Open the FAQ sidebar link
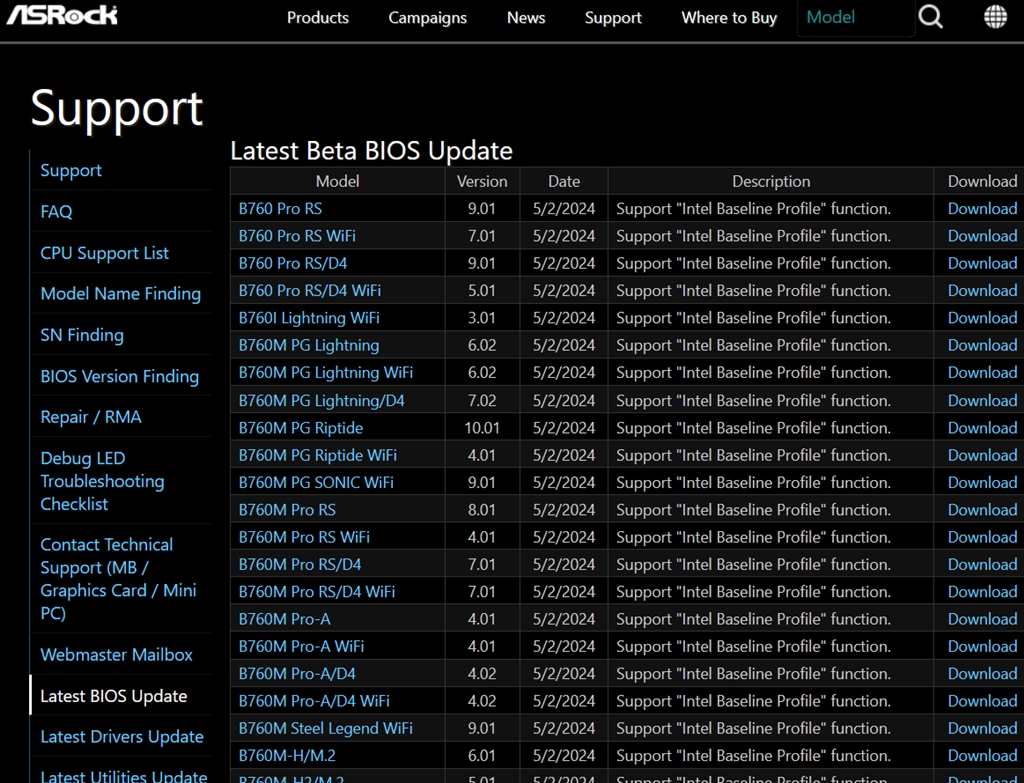The image size is (1024, 783). point(56,212)
